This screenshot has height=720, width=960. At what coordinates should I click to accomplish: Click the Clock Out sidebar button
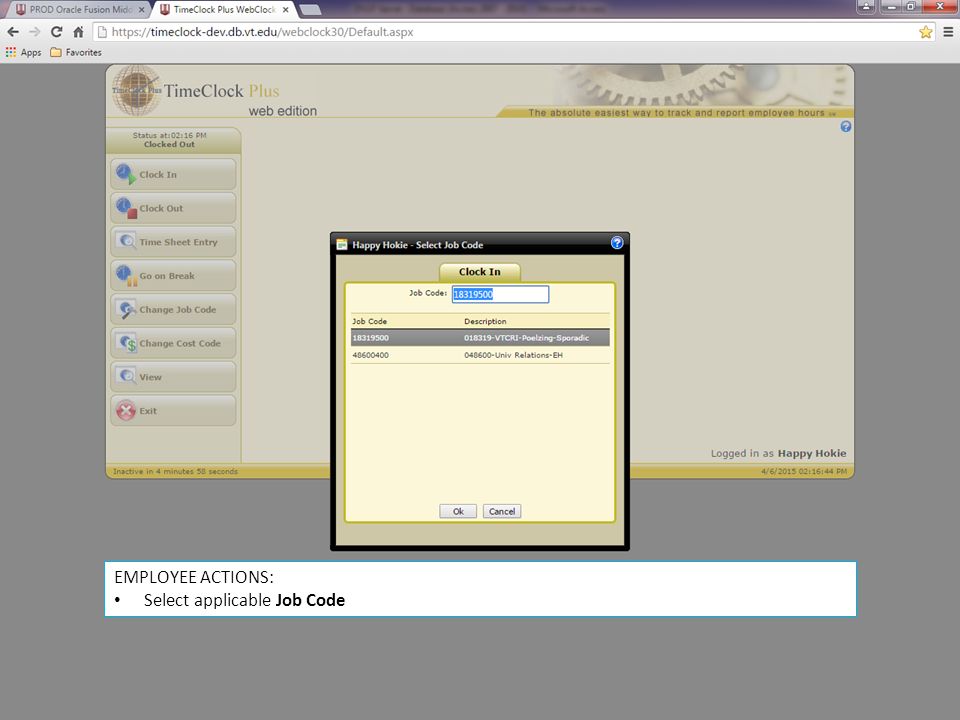(173, 208)
